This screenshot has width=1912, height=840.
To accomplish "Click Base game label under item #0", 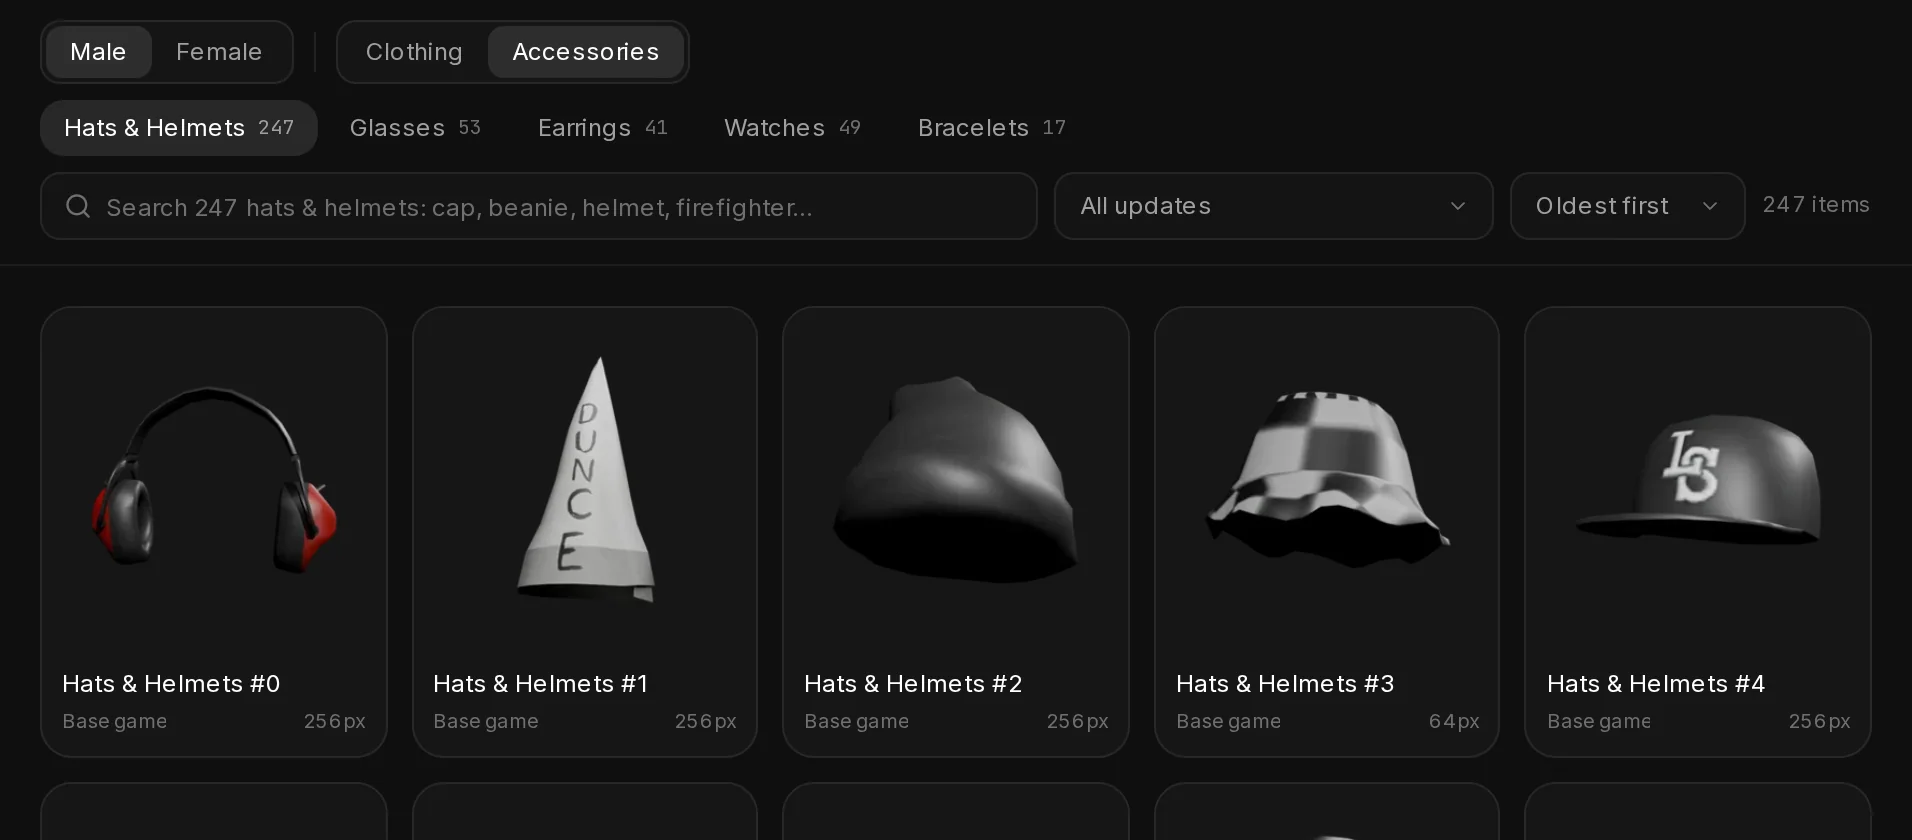I will [x=115, y=721].
